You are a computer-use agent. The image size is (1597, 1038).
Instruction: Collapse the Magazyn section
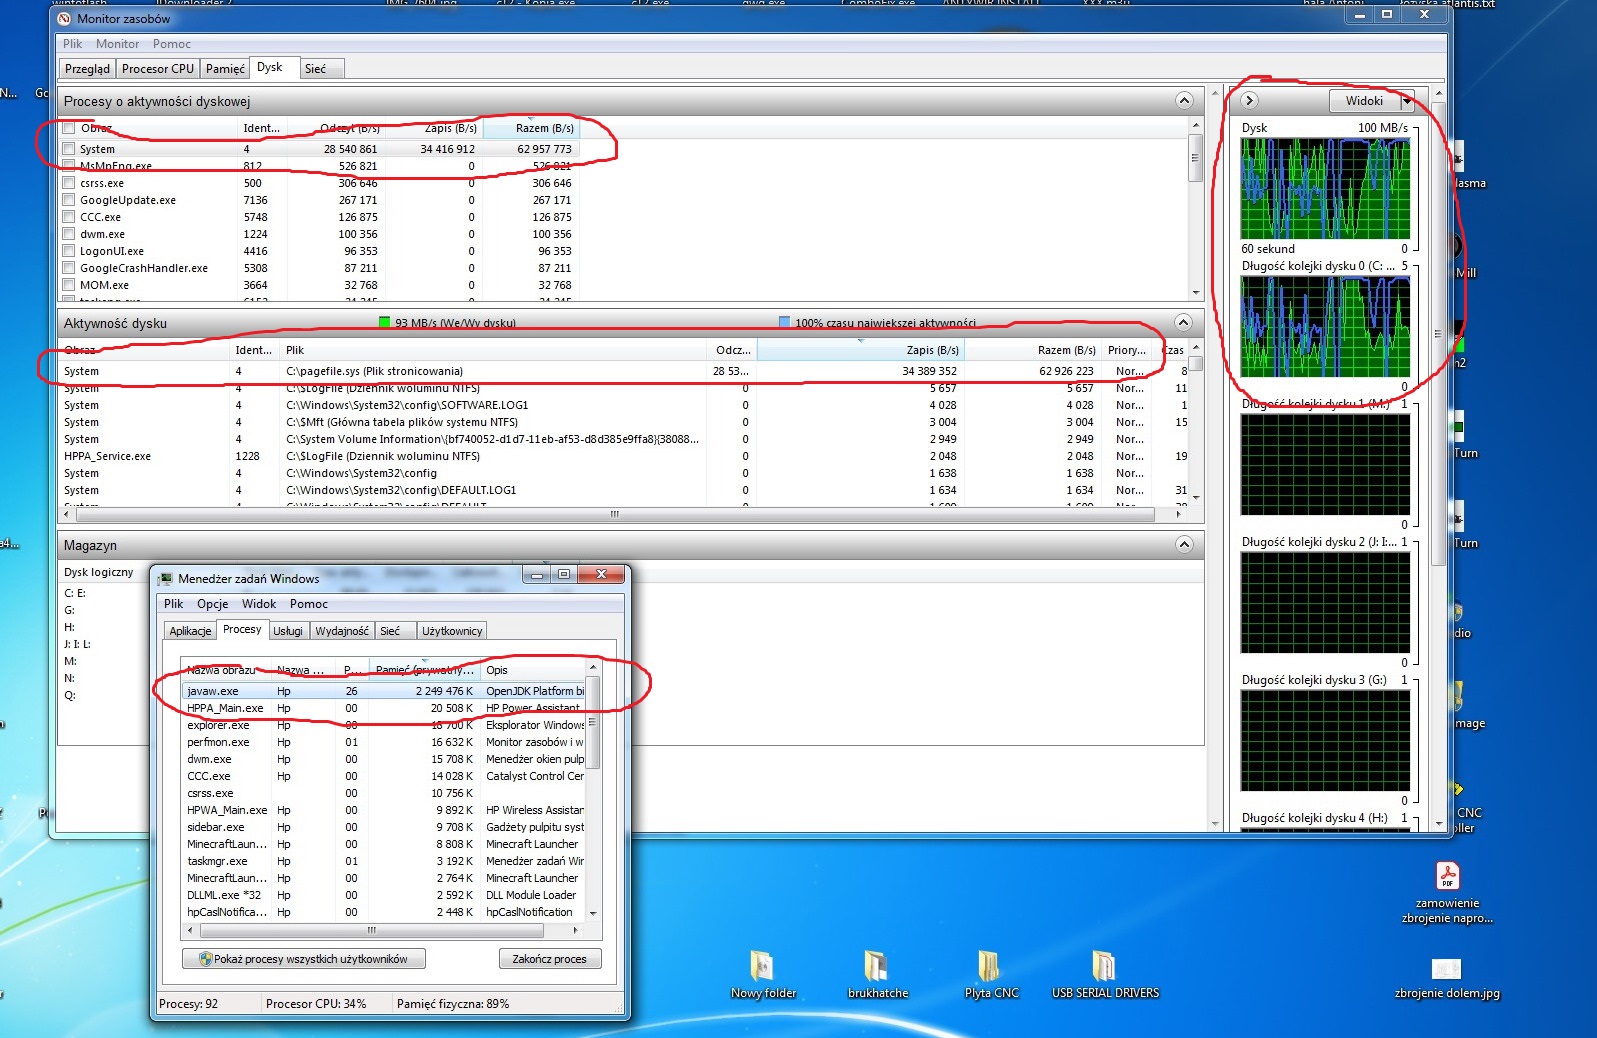pos(1184,545)
